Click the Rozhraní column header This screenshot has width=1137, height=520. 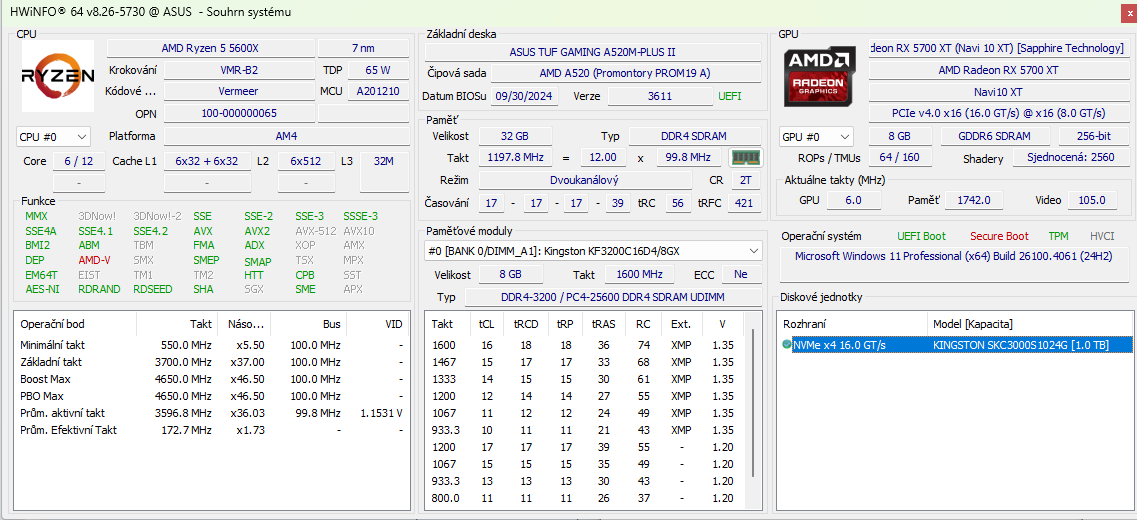tap(804, 324)
